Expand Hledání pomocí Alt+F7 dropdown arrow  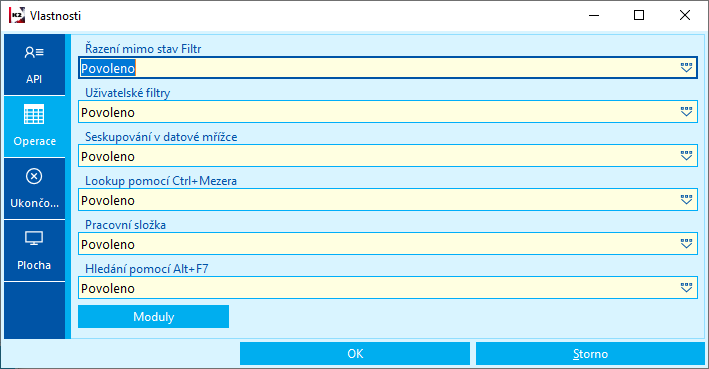coord(686,288)
